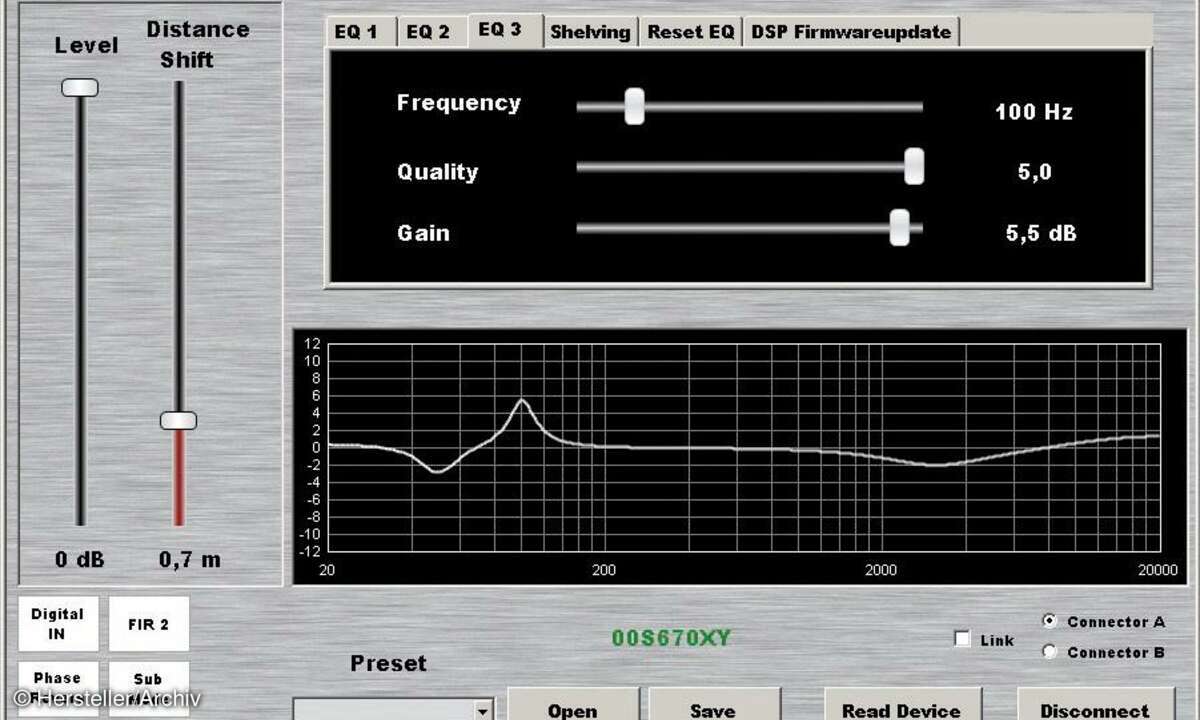This screenshot has height=720, width=1200.
Task: Switch to the EQ 2 tab
Action: click(432, 32)
